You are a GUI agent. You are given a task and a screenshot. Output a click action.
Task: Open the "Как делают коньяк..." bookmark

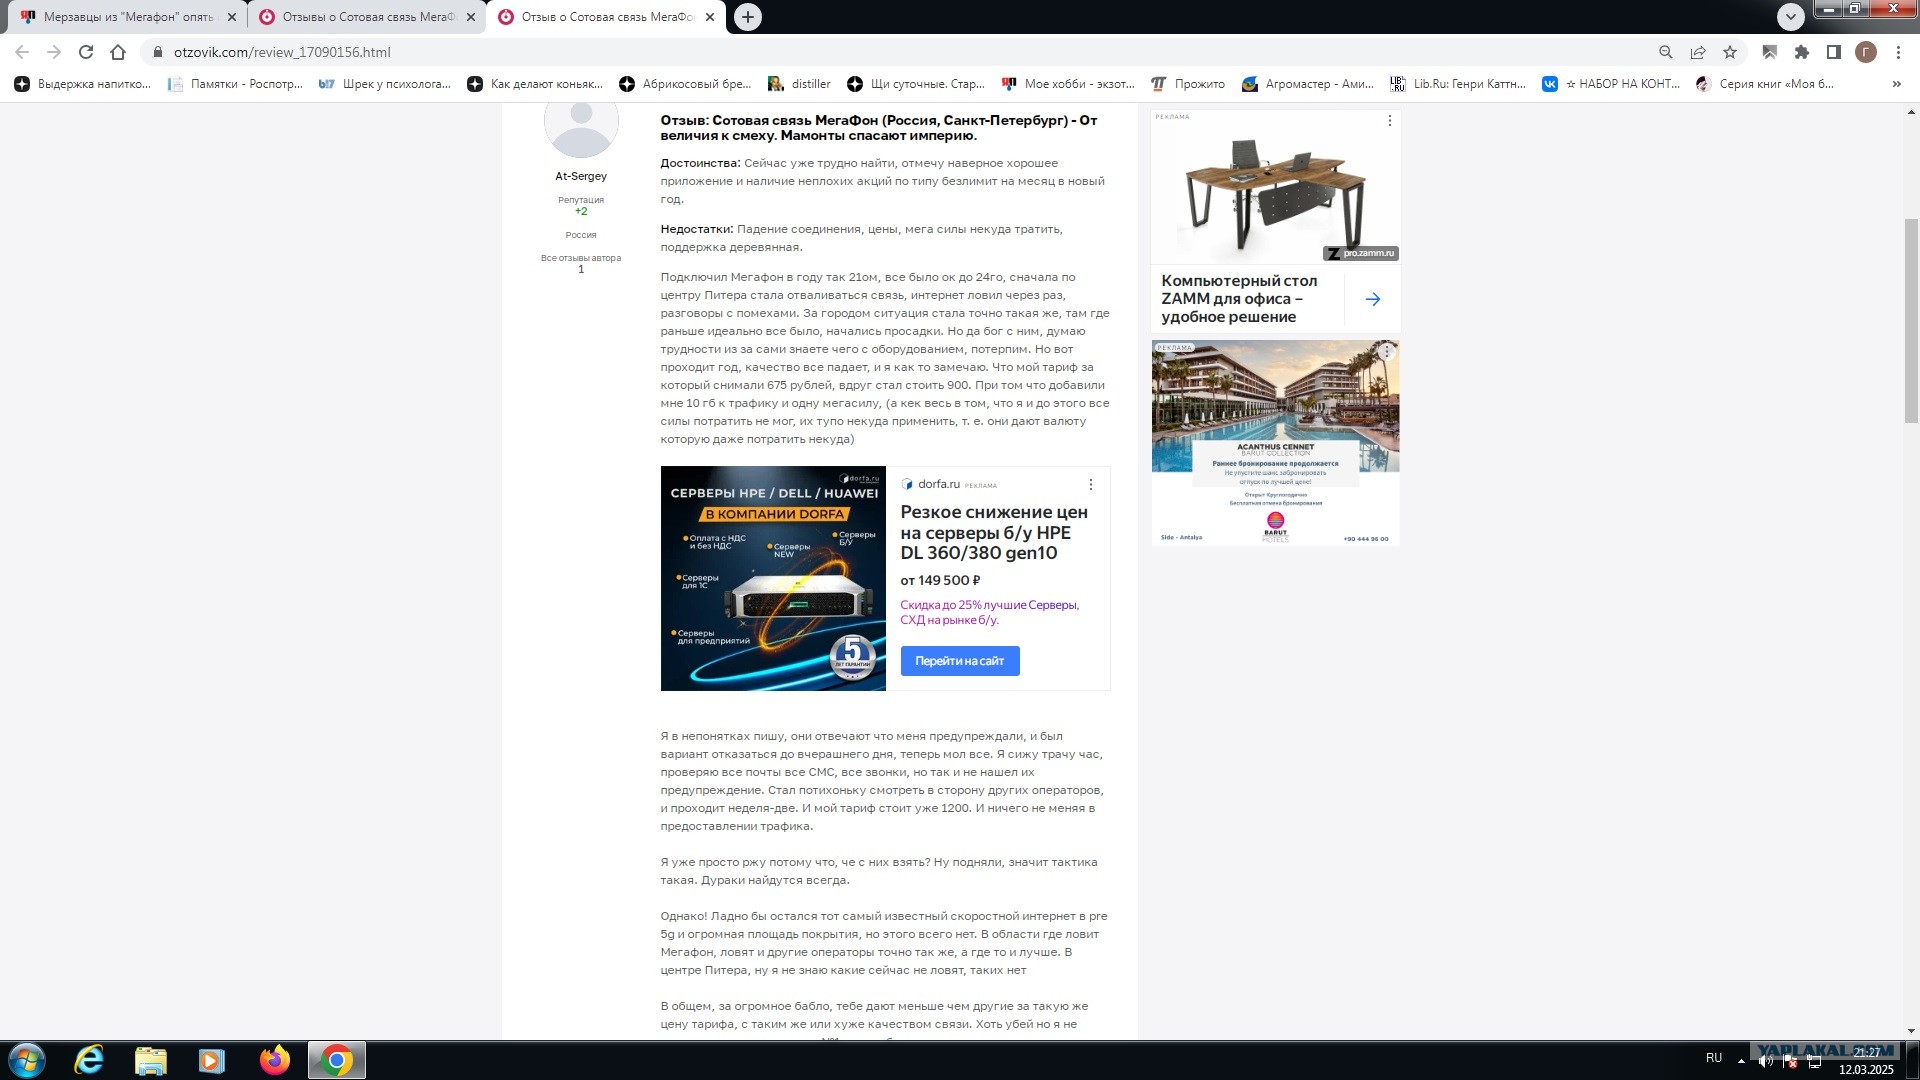[x=535, y=84]
